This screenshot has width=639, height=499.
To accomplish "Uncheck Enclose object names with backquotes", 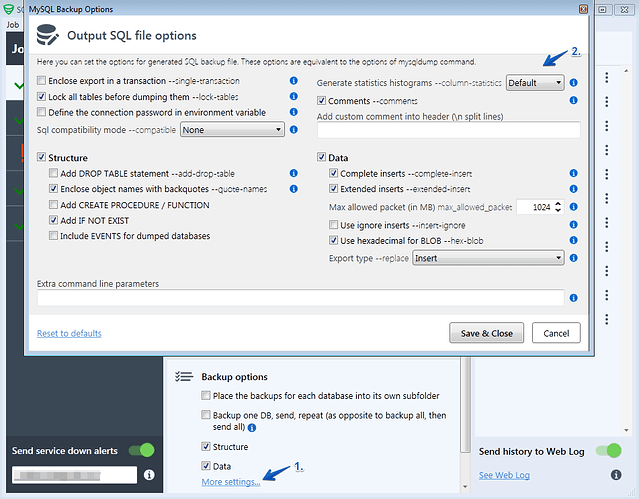I will coord(53,189).
